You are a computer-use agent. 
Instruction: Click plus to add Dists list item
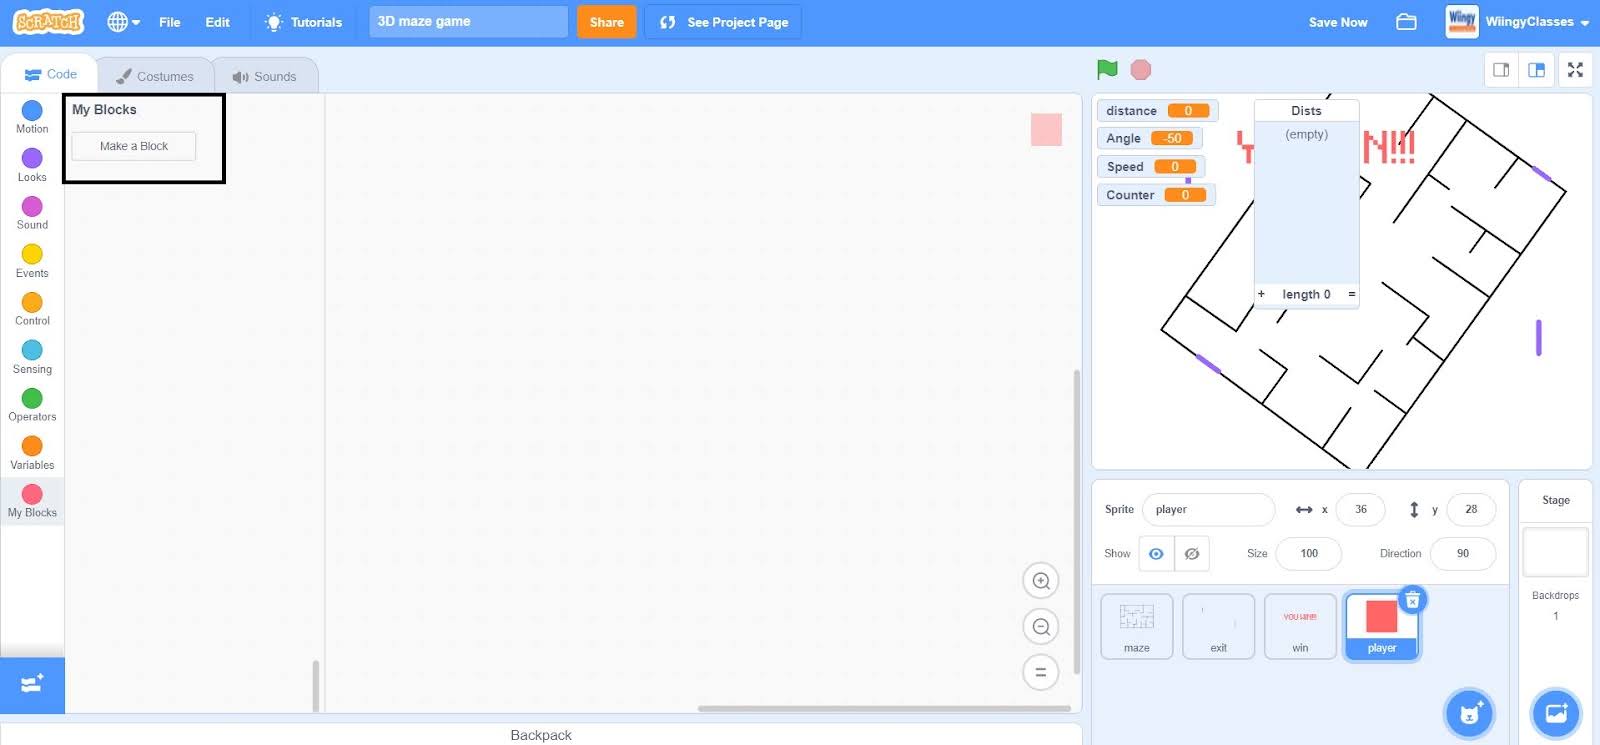pyautogui.click(x=1262, y=294)
